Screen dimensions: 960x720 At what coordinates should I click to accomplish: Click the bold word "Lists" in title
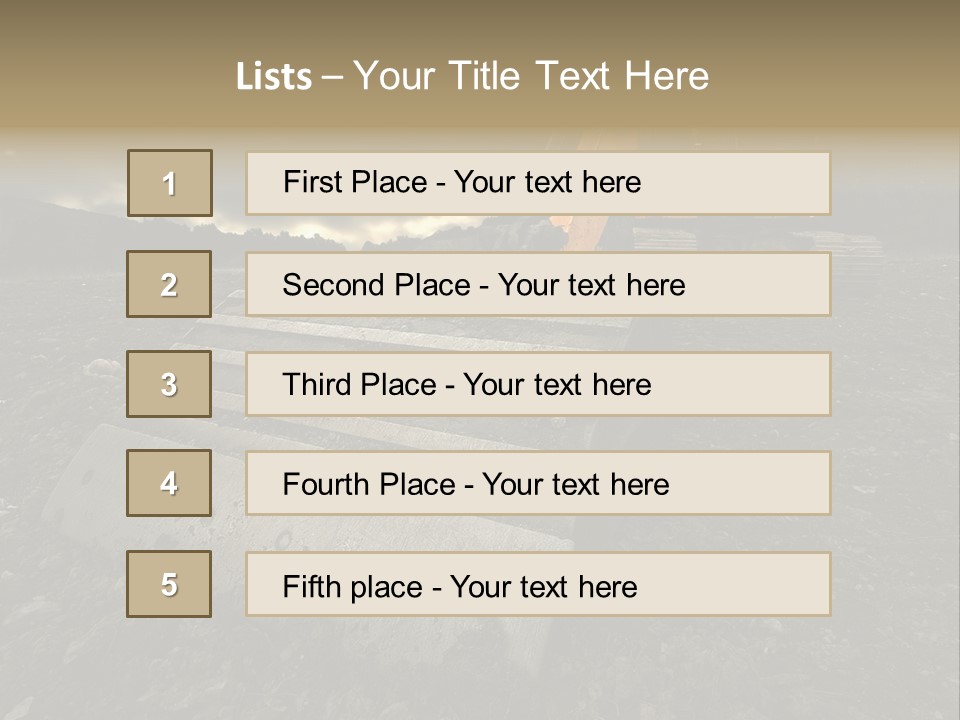click(274, 76)
